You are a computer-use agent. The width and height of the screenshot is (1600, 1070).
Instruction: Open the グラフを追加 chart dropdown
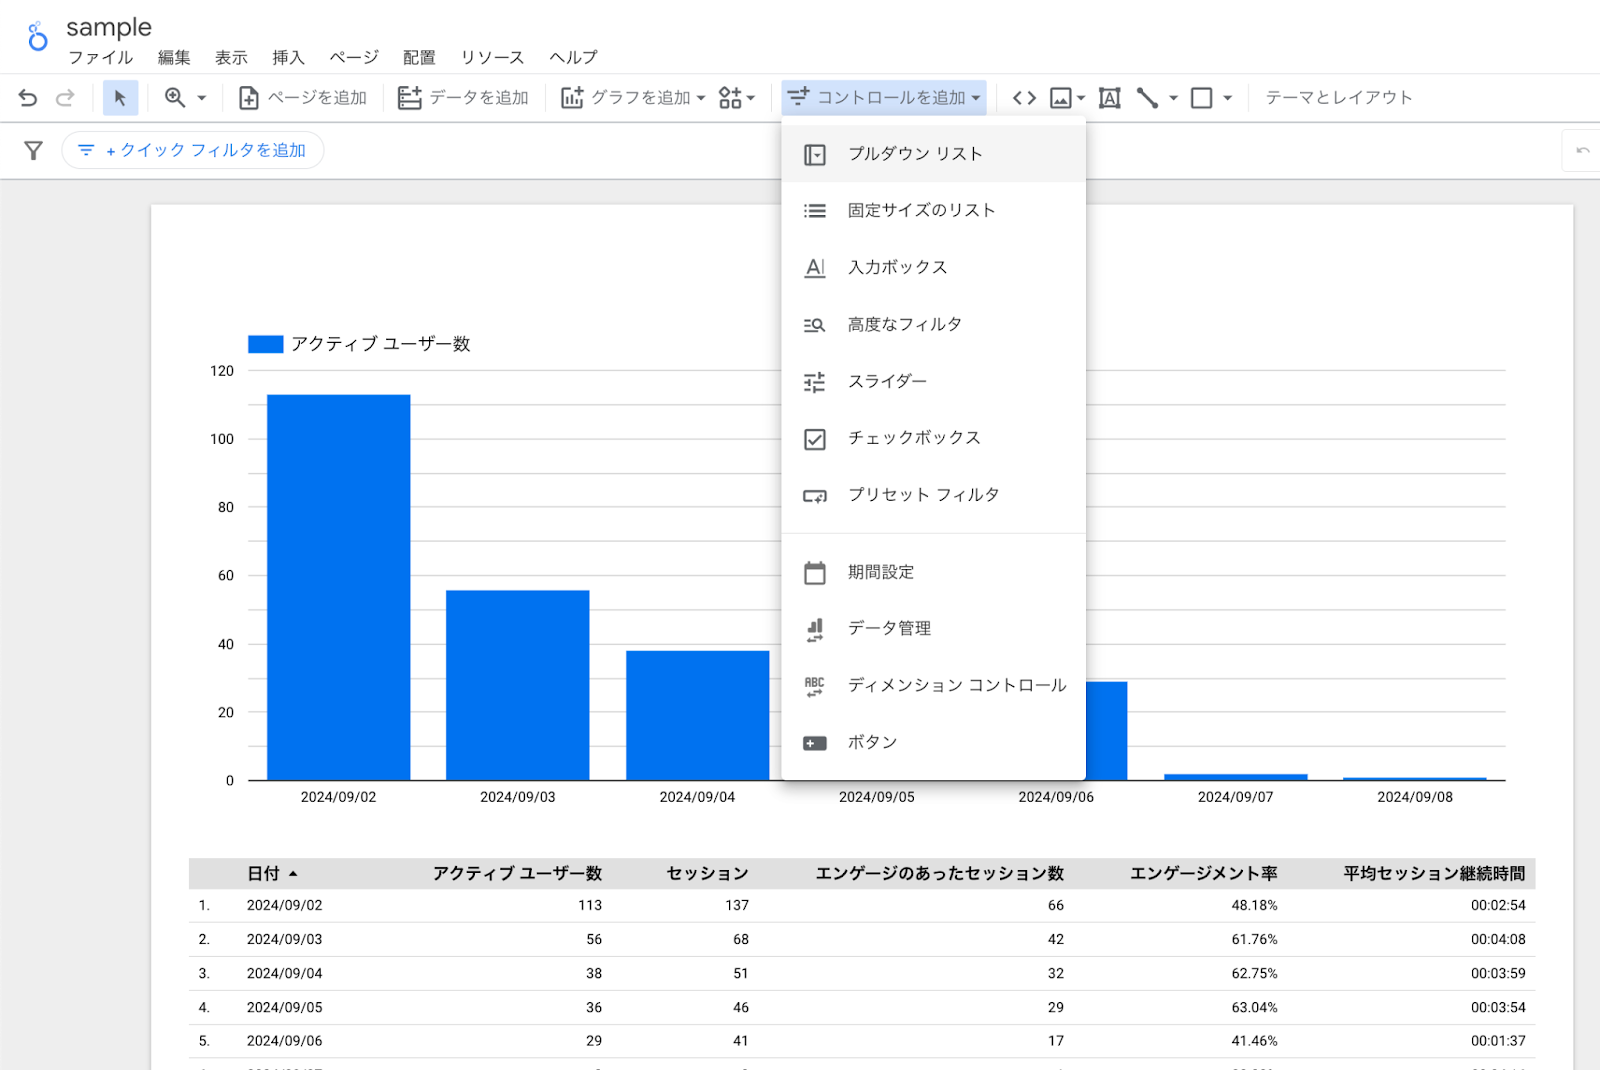pyautogui.click(x=633, y=98)
